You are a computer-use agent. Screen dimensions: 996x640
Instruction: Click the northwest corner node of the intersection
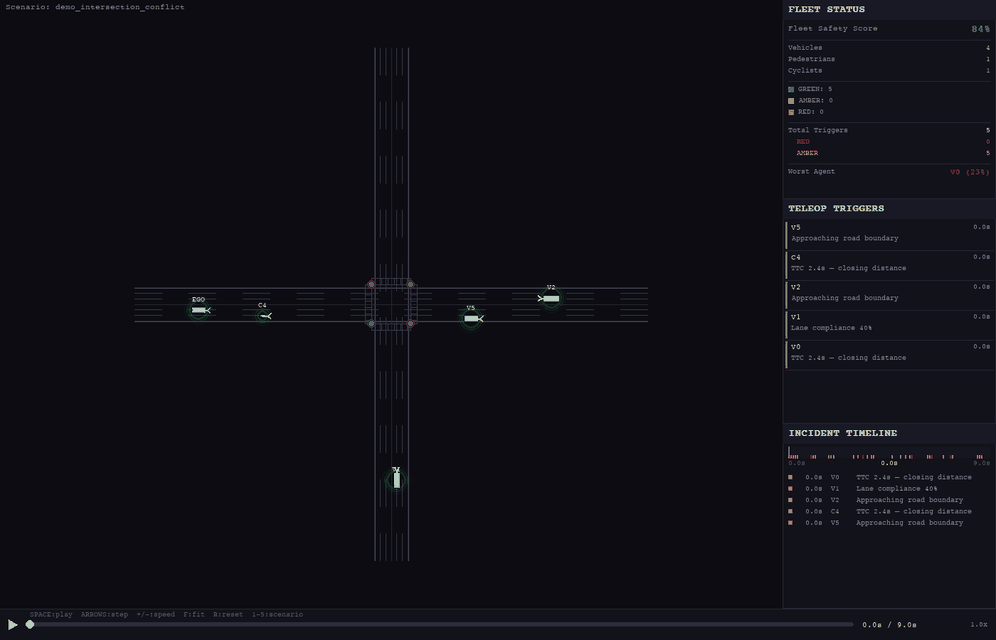371,284
